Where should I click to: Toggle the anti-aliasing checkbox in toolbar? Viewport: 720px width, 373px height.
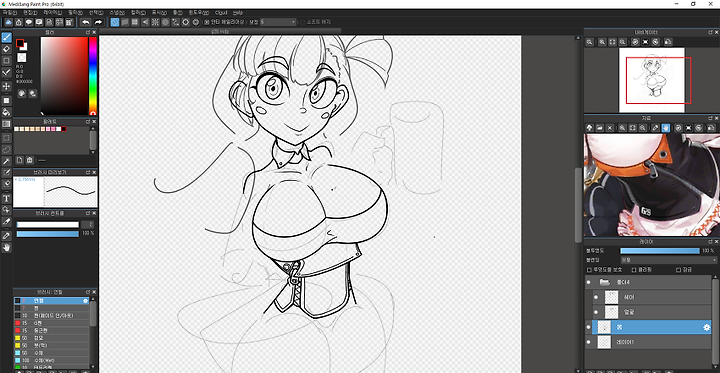207,22
